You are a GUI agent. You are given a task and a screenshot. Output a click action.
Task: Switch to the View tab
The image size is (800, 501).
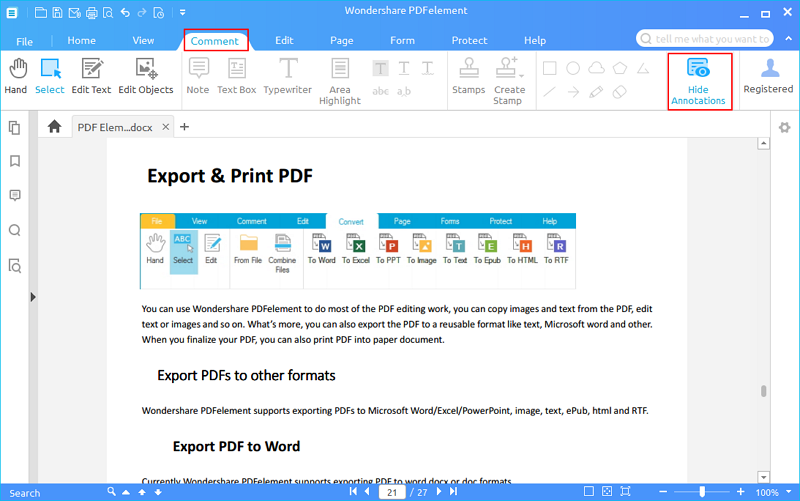click(x=143, y=40)
